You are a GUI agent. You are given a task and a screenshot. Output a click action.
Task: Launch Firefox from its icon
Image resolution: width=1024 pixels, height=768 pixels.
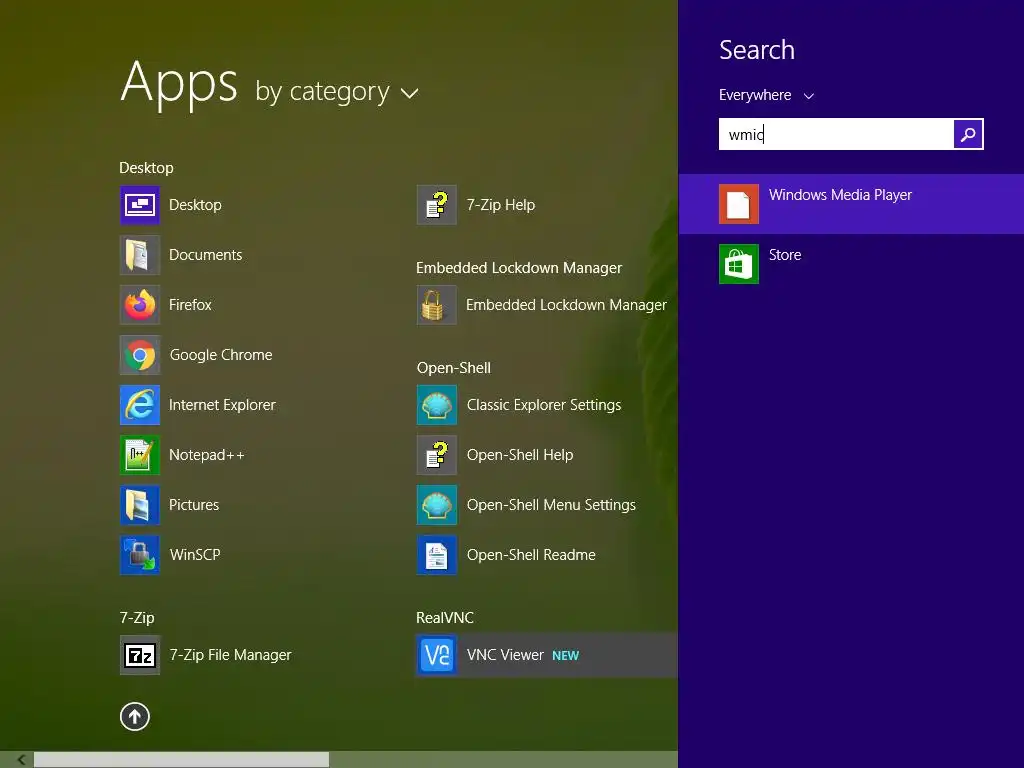point(140,305)
